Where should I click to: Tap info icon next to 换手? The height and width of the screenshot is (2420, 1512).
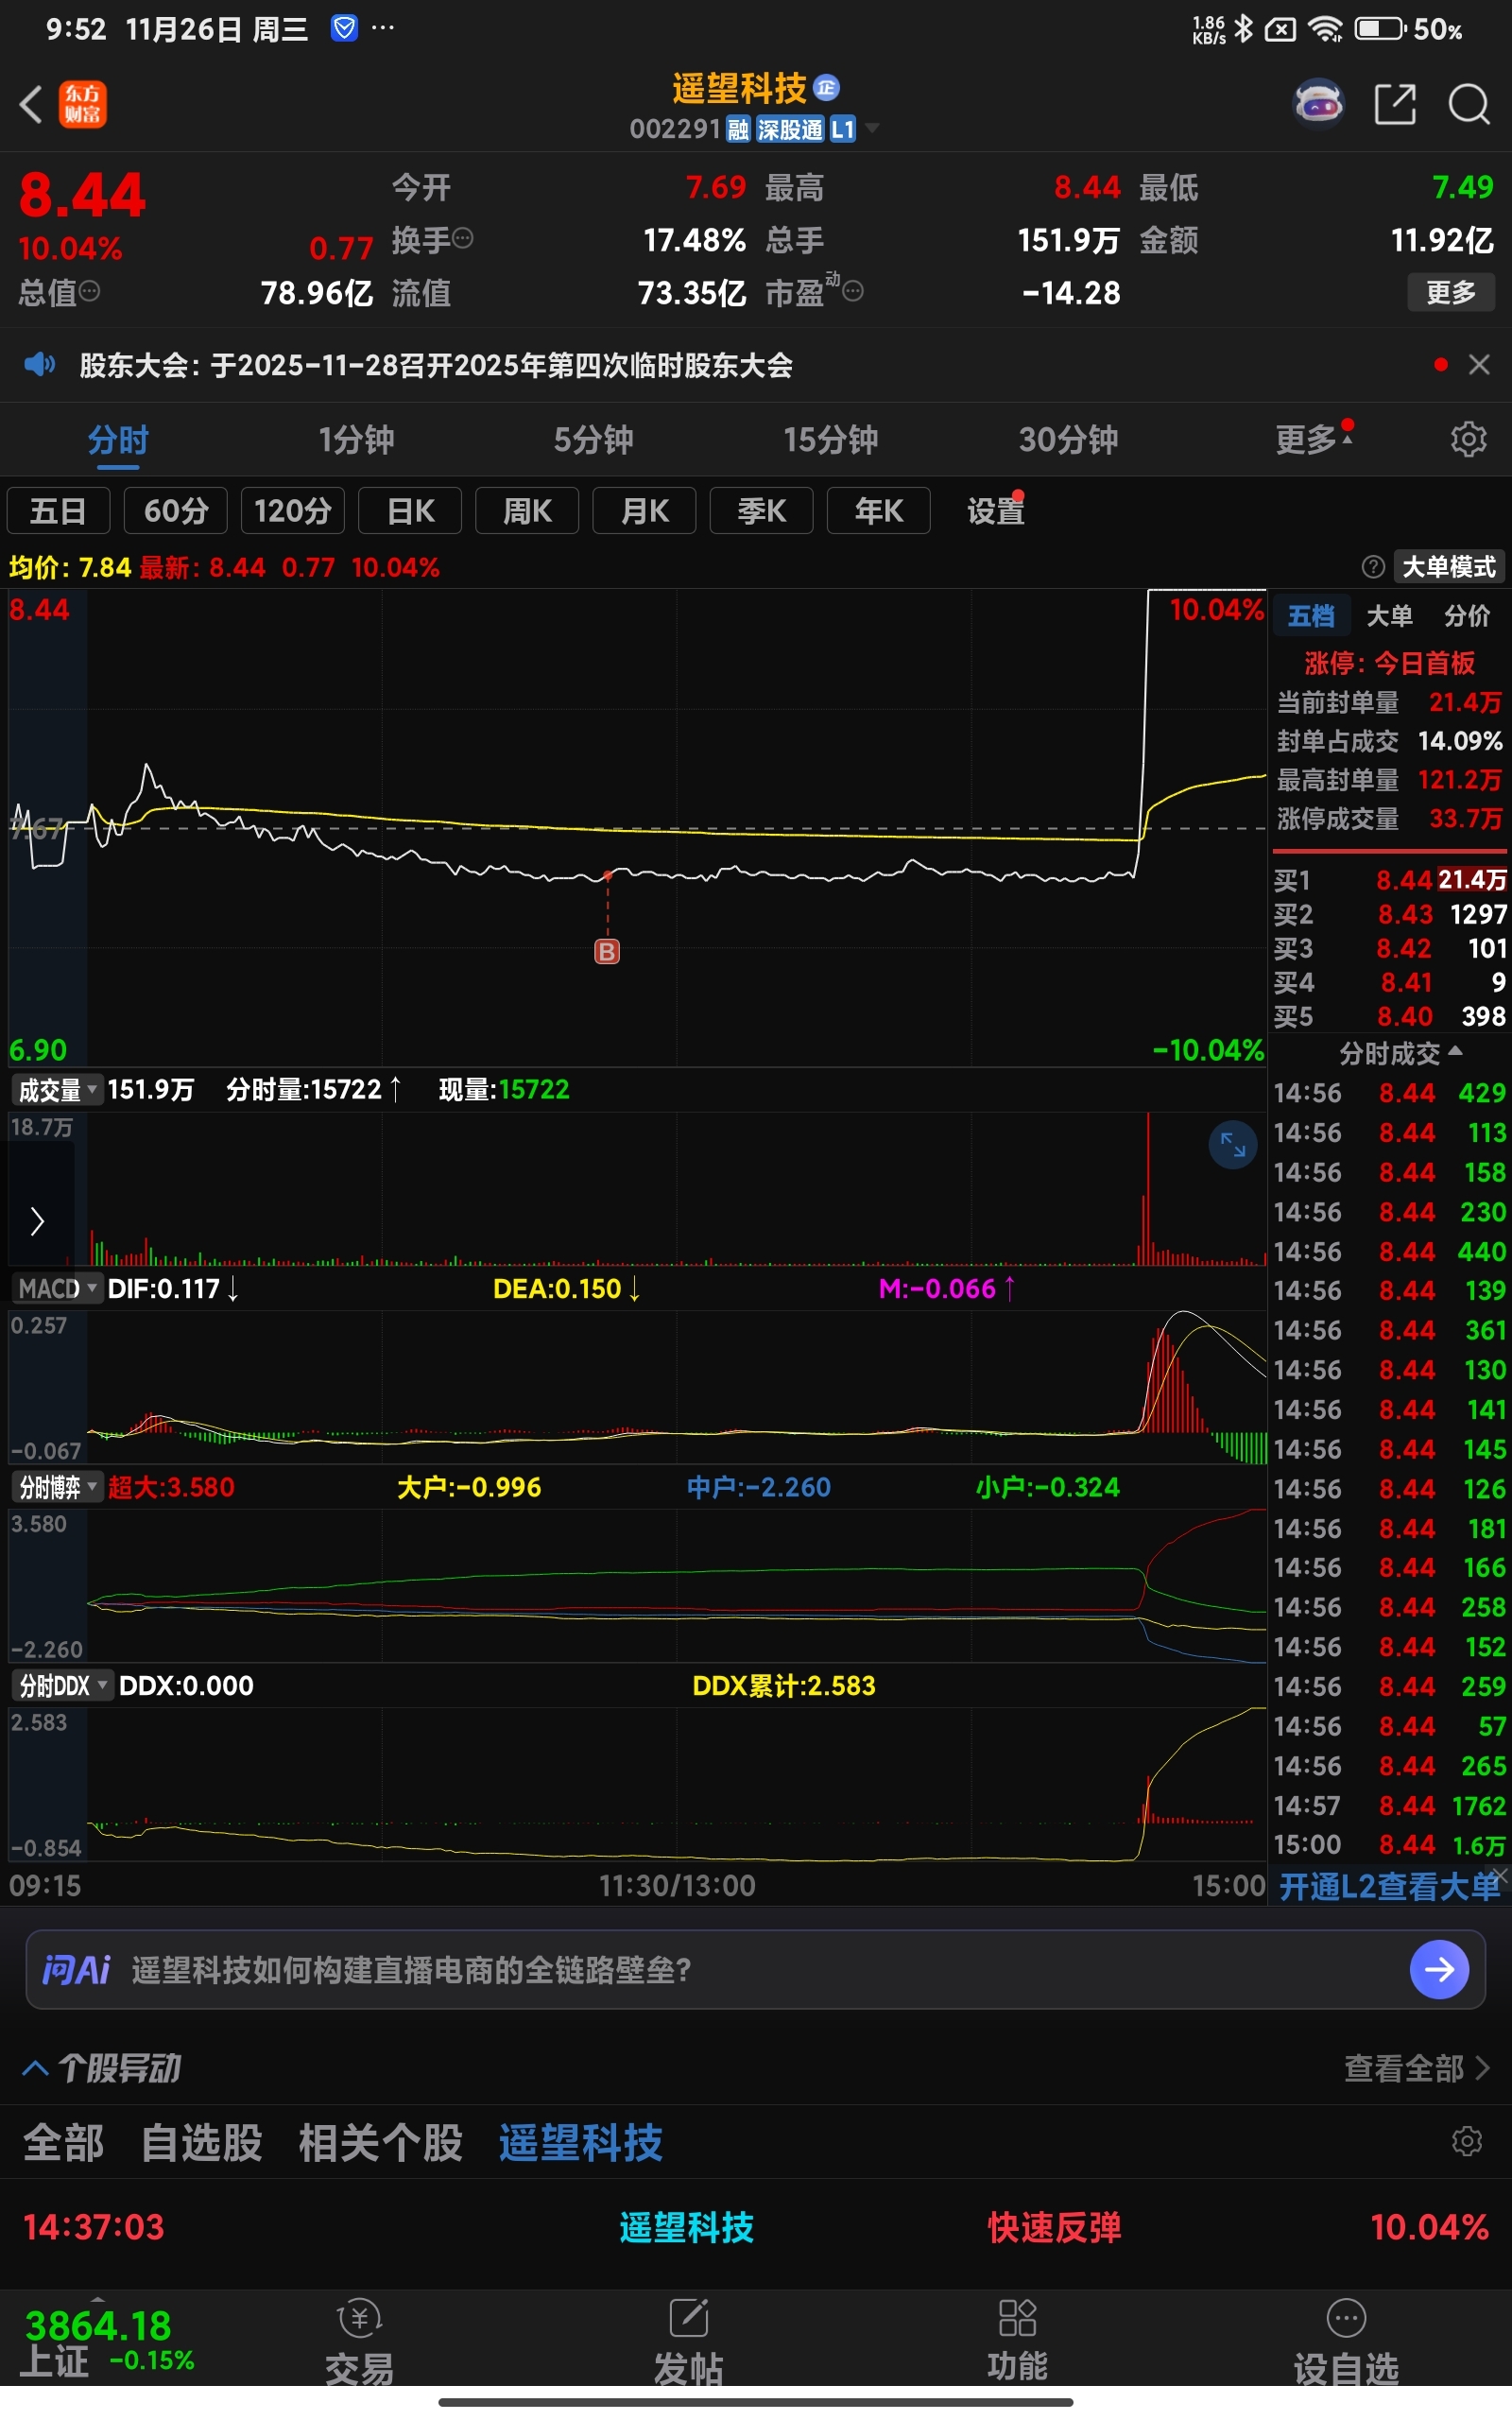point(463,238)
